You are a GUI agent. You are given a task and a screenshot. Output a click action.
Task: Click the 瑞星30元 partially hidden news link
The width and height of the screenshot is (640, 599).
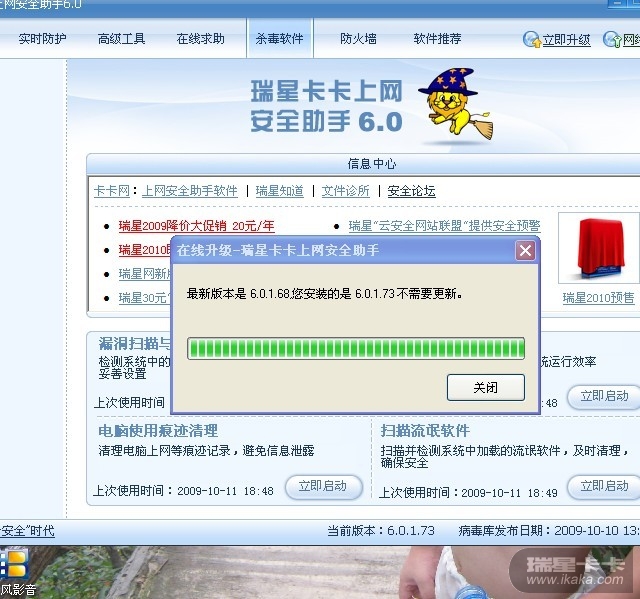(x=144, y=298)
